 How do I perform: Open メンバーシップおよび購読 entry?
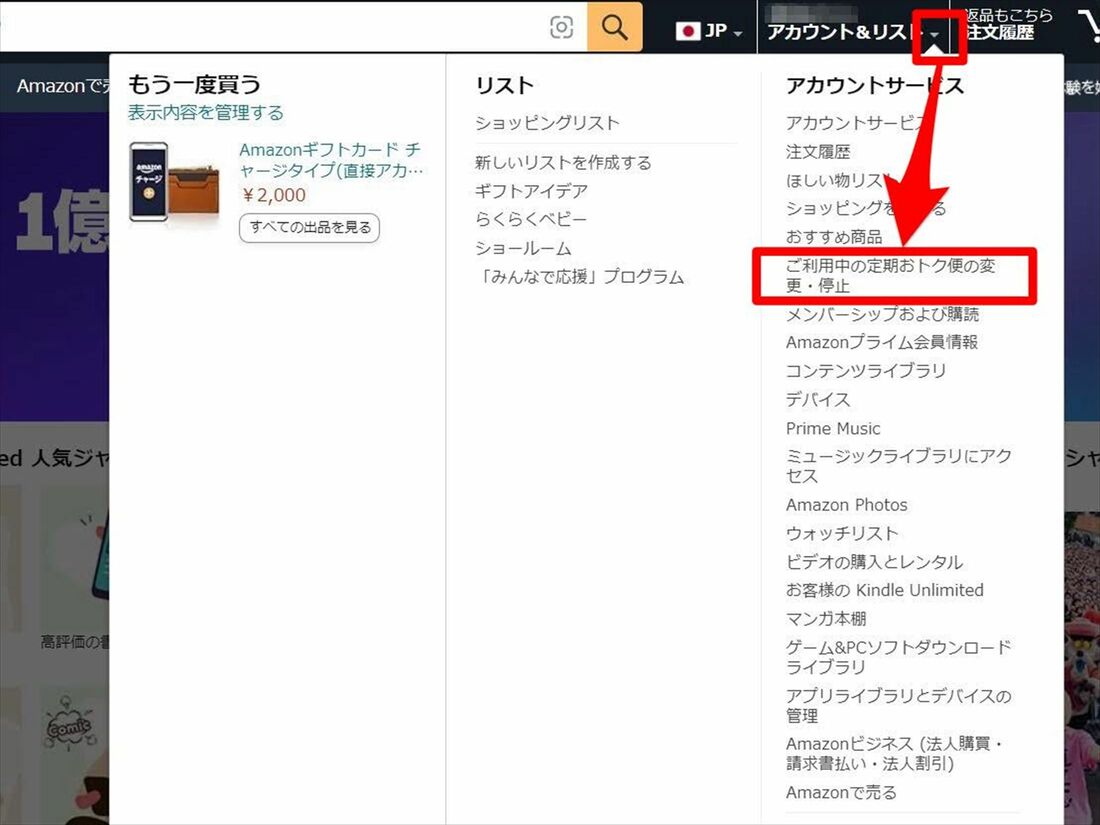pyautogui.click(x=883, y=314)
